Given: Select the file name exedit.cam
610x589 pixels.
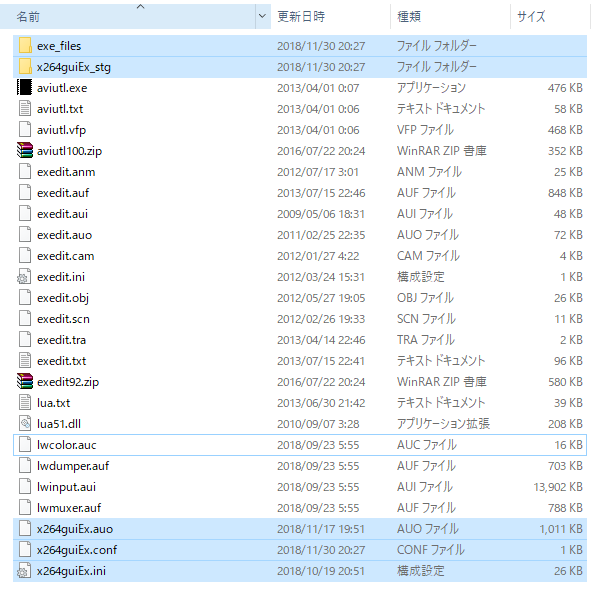Looking at the screenshot, I should [65, 256].
